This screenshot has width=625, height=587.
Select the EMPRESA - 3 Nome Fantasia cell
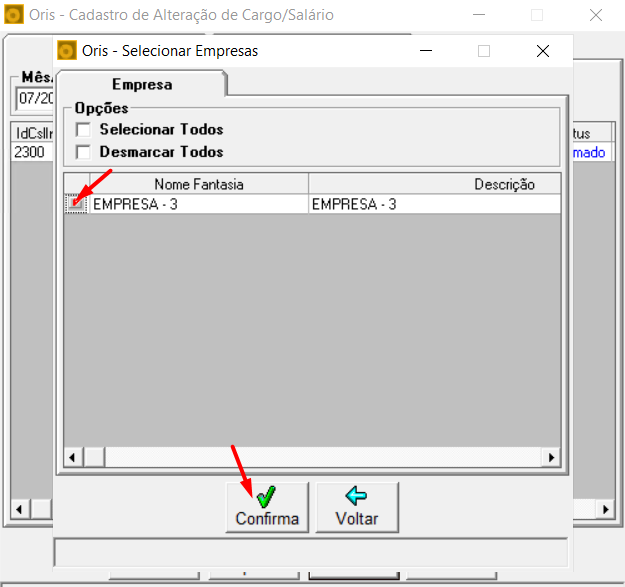pyautogui.click(x=199, y=204)
